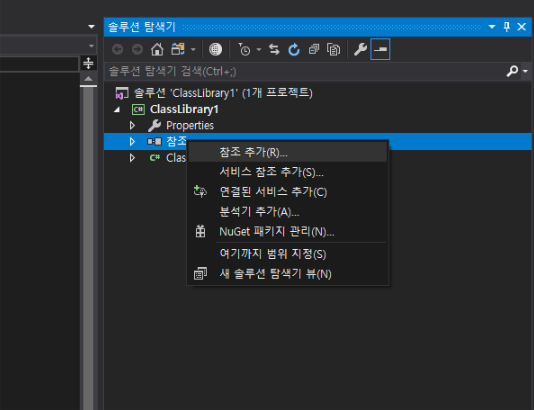Image resolution: width=534 pixels, height=410 pixels.
Task: Open Properties via the wrench toolbar icon
Action: tap(360, 50)
